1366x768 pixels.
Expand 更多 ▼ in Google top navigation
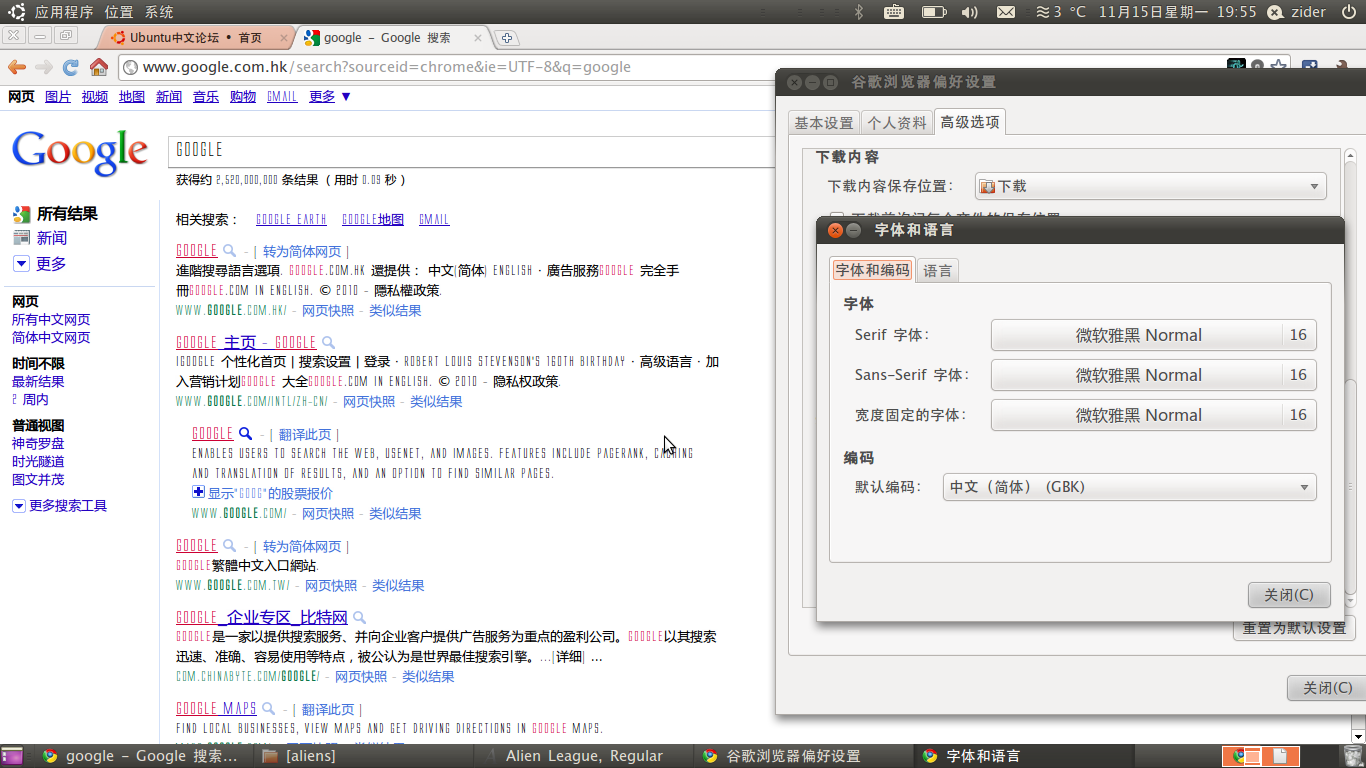click(x=330, y=97)
